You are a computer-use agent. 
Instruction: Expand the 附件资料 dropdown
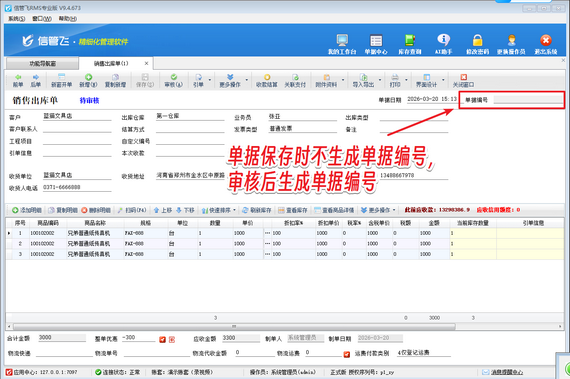343,80
